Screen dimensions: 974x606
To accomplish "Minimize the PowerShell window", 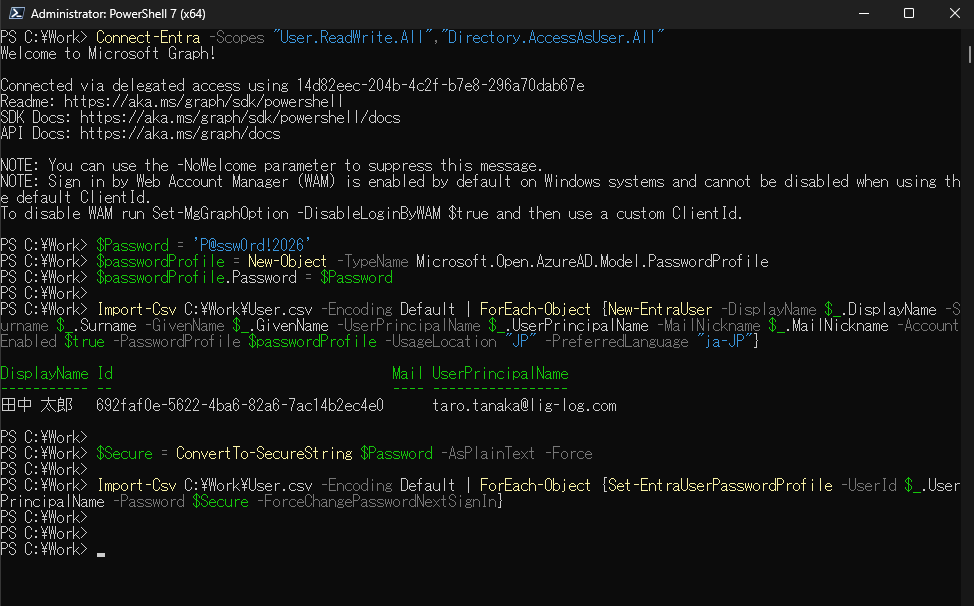I will coord(864,14).
